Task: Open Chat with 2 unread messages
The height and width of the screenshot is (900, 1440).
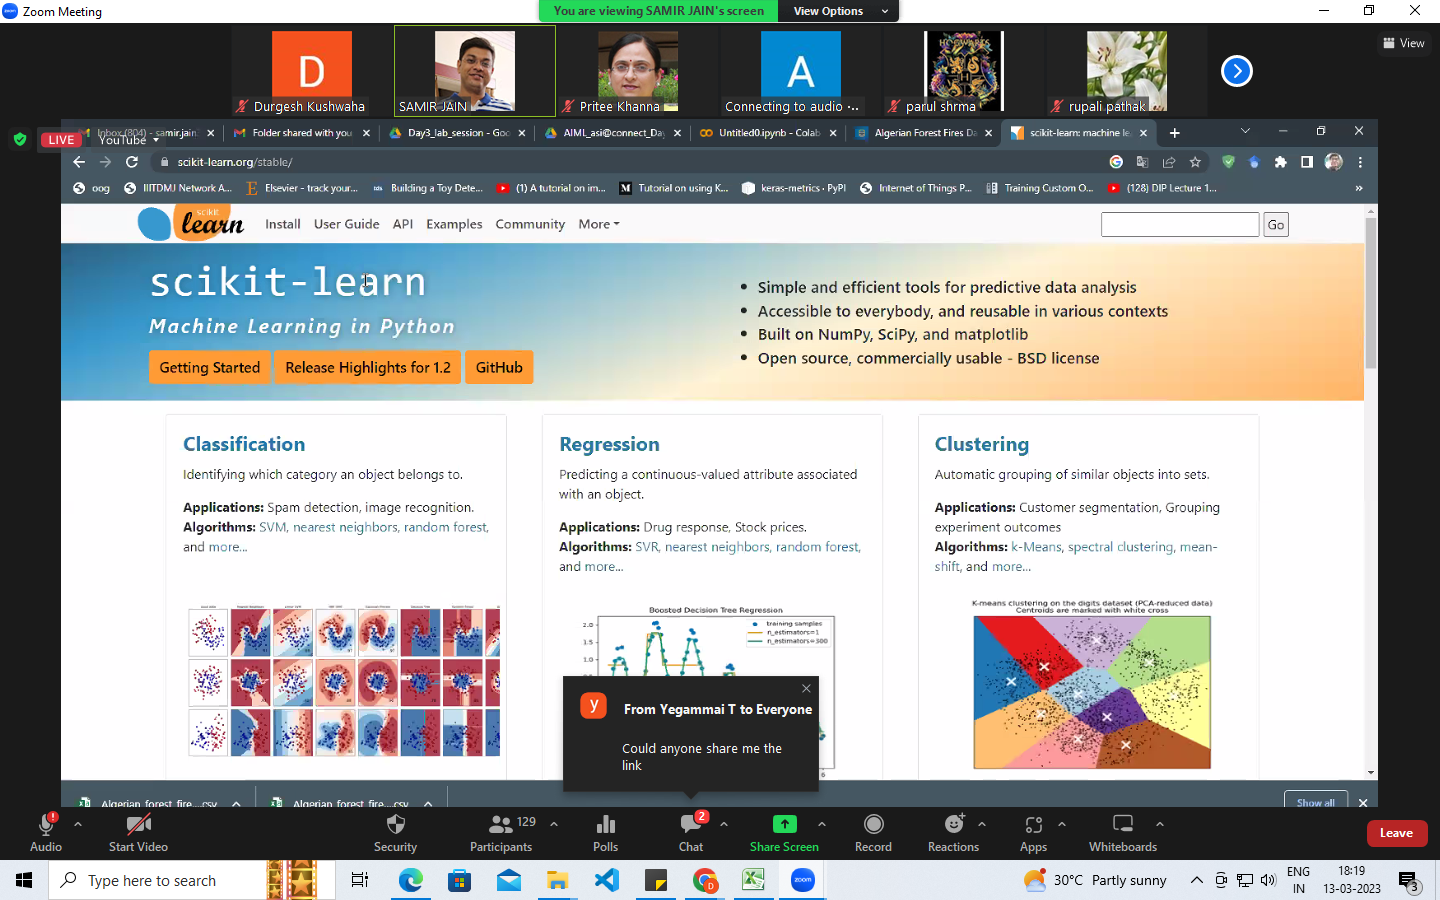Action: pyautogui.click(x=691, y=824)
